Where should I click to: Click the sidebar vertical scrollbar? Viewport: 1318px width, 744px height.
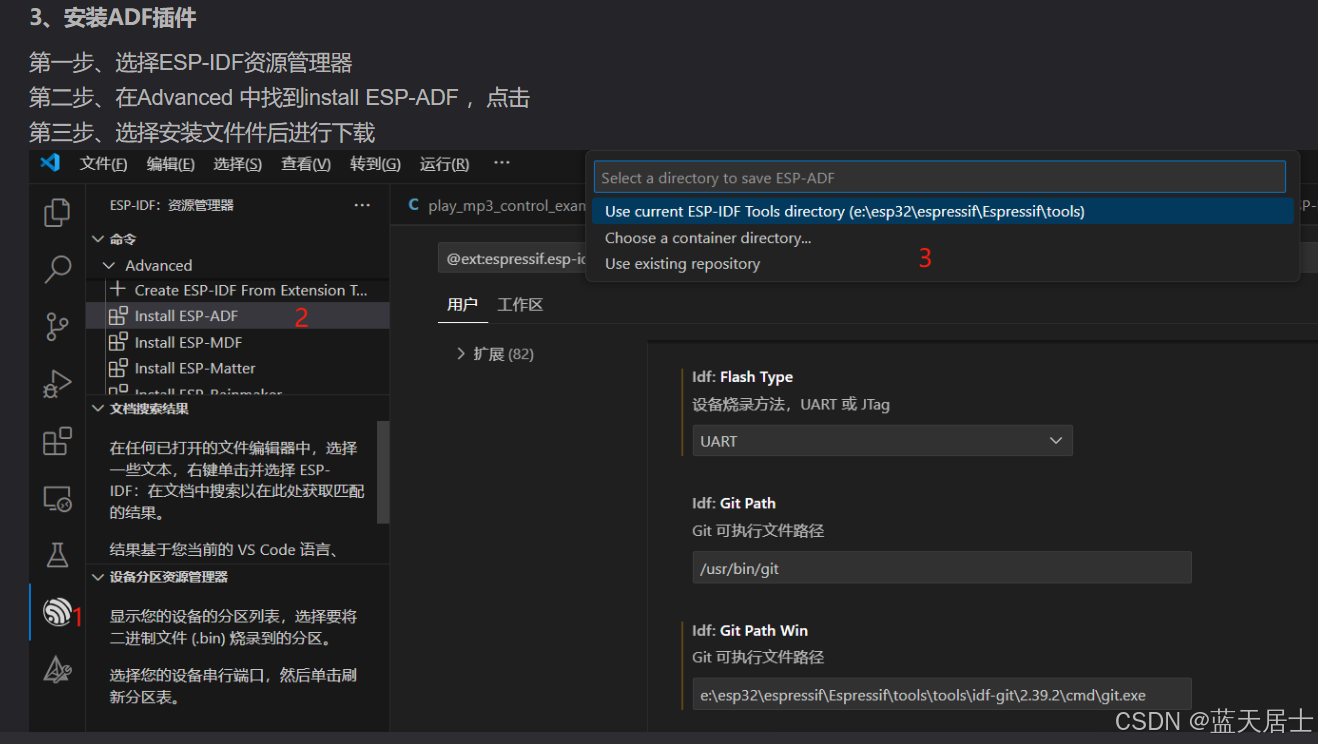[383, 472]
